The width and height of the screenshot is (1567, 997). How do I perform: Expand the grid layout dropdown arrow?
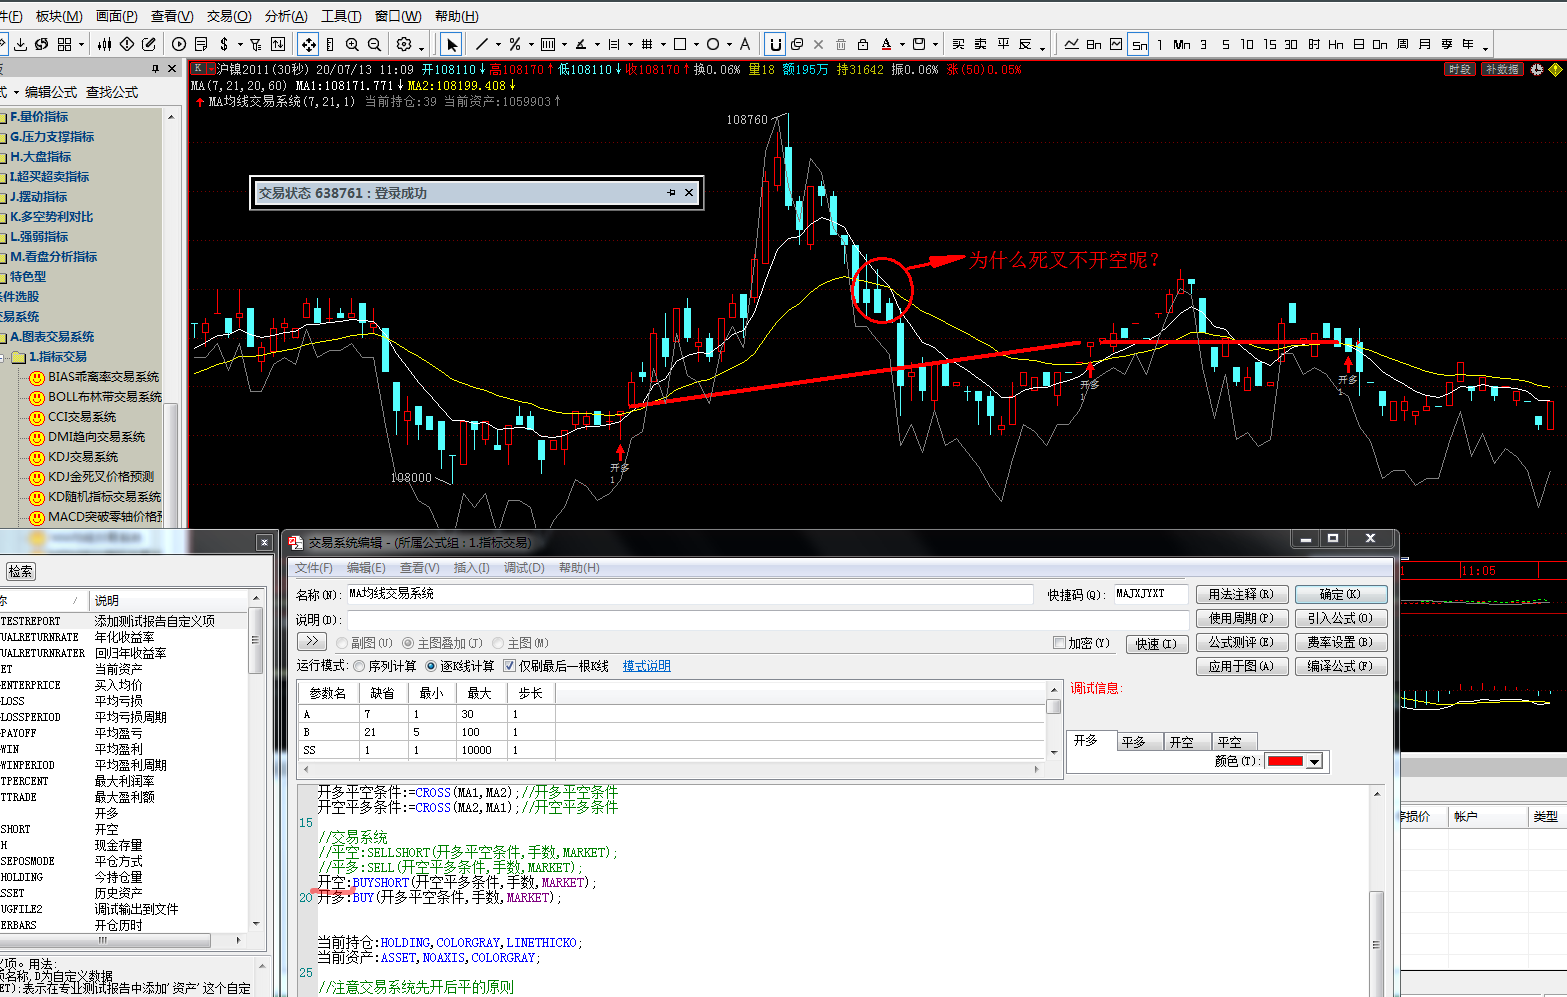[x=81, y=45]
